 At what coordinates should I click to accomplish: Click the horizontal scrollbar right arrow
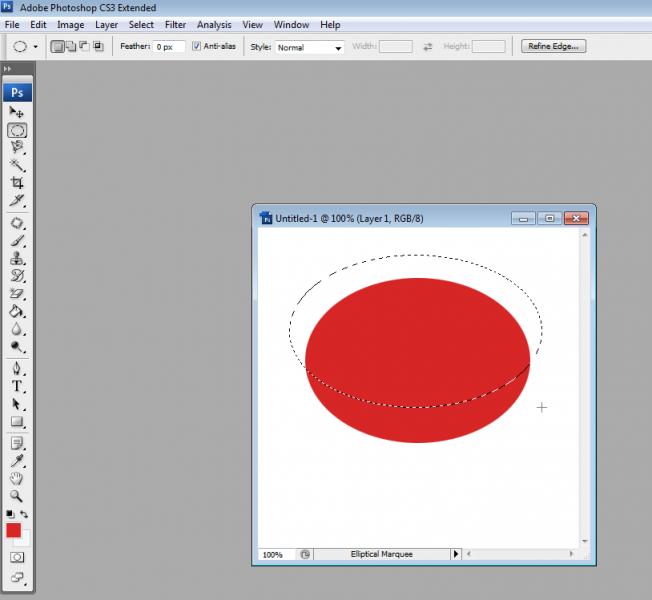point(571,553)
